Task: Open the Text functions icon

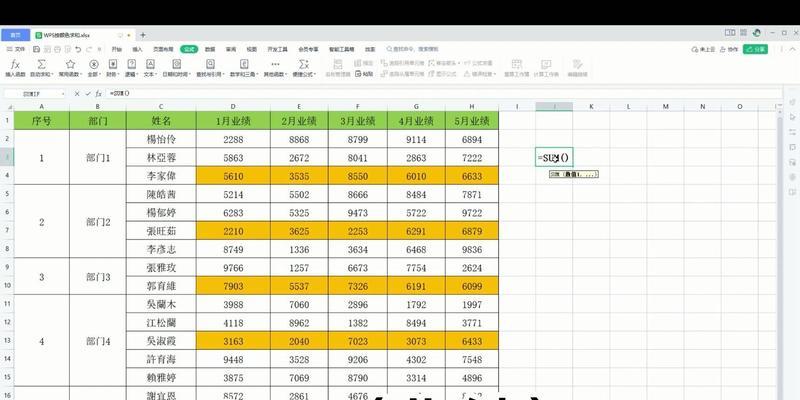Action: tap(150, 64)
